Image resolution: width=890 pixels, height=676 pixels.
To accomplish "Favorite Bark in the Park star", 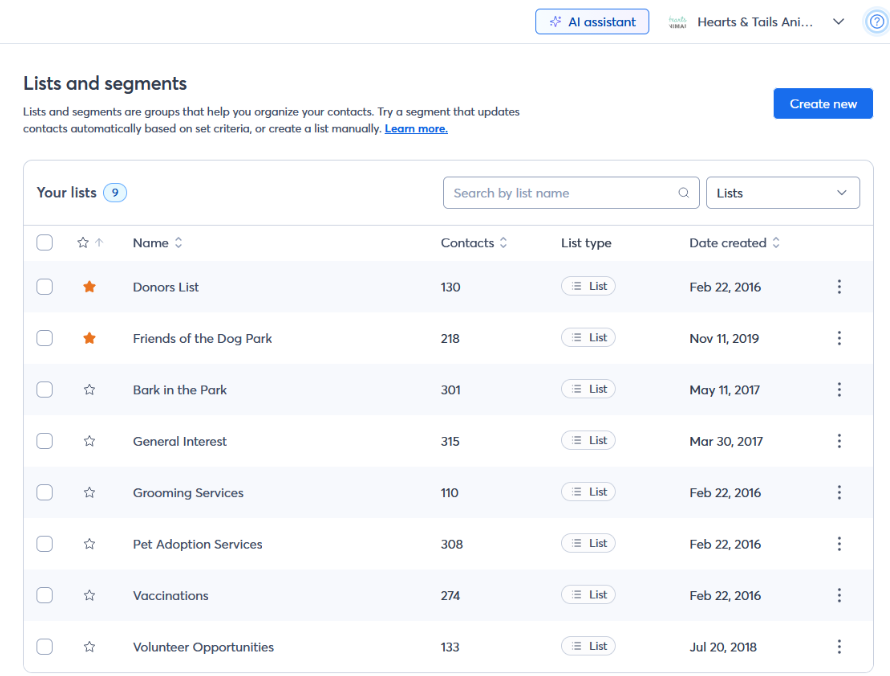I will 89,389.
